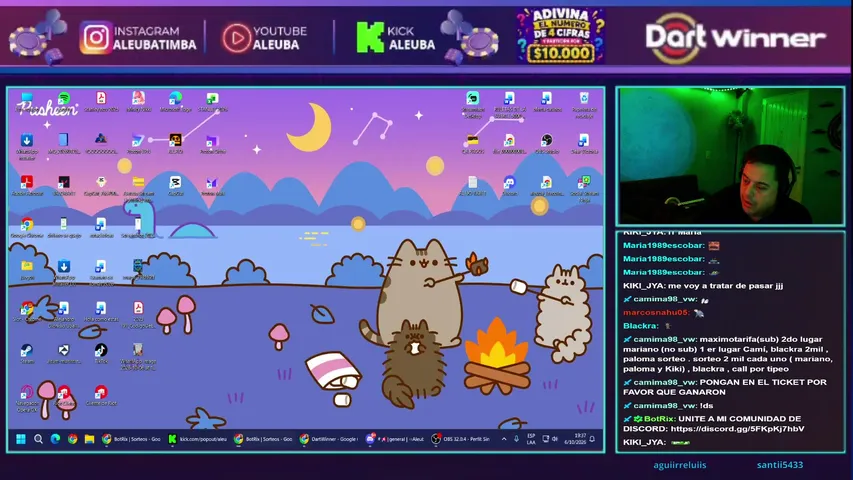
Task: Switch to OBS 32.0.4 taskbar window
Action: pyautogui.click(x=461, y=439)
